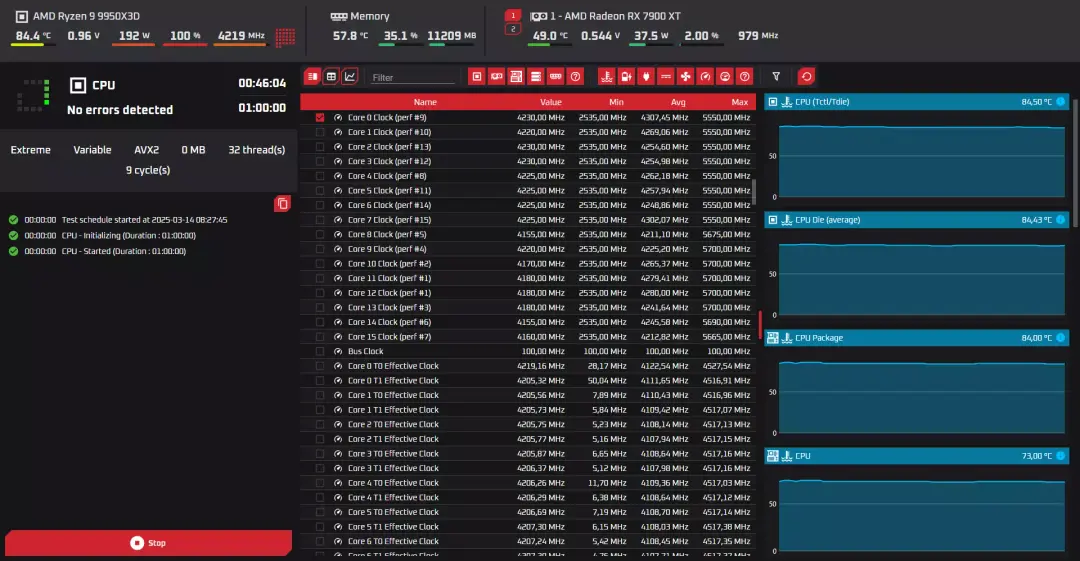Sort table by the Name column header
The width and height of the screenshot is (1080, 561).
(x=425, y=102)
